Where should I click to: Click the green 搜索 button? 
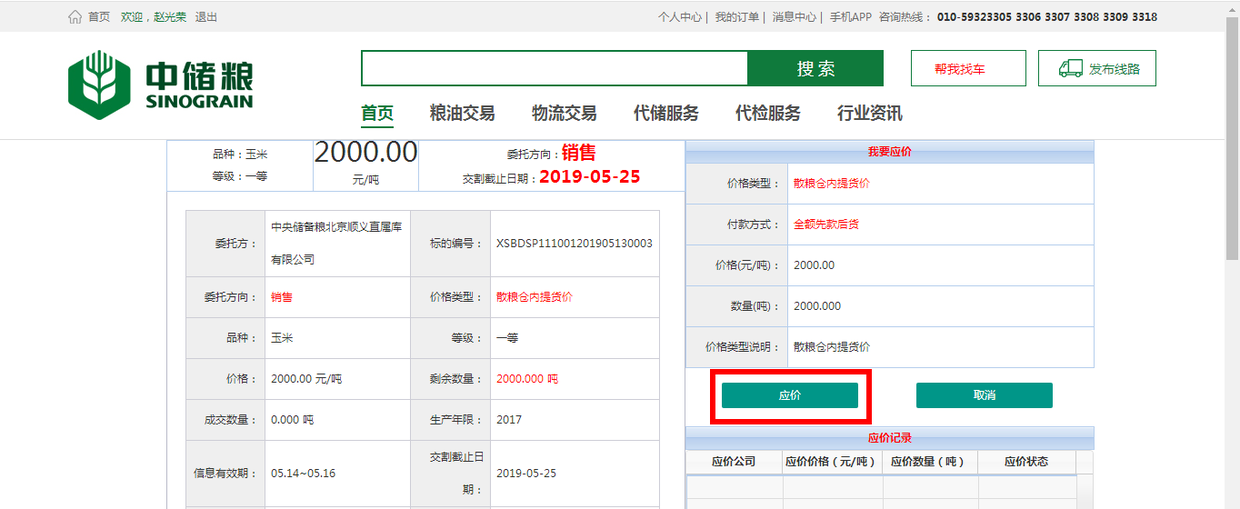(x=816, y=68)
